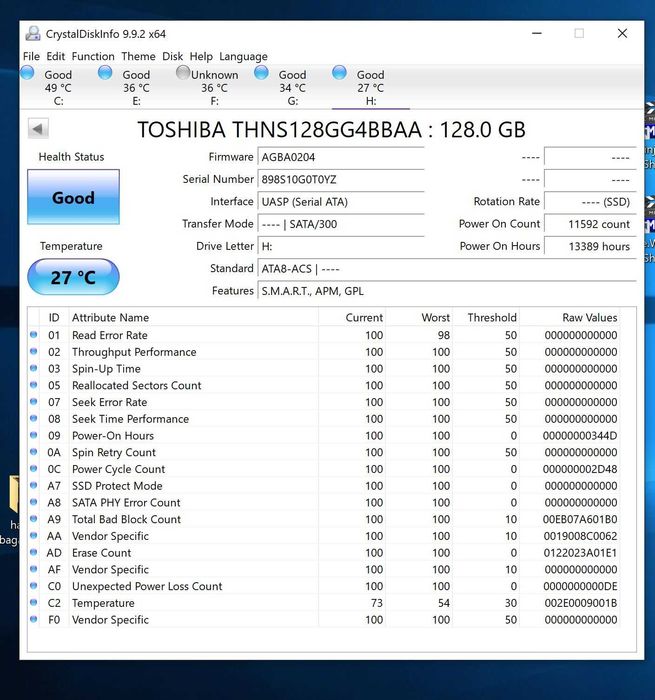Click the status dot of Total Bad Block Count
655x700 pixels.
tap(33, 518)
